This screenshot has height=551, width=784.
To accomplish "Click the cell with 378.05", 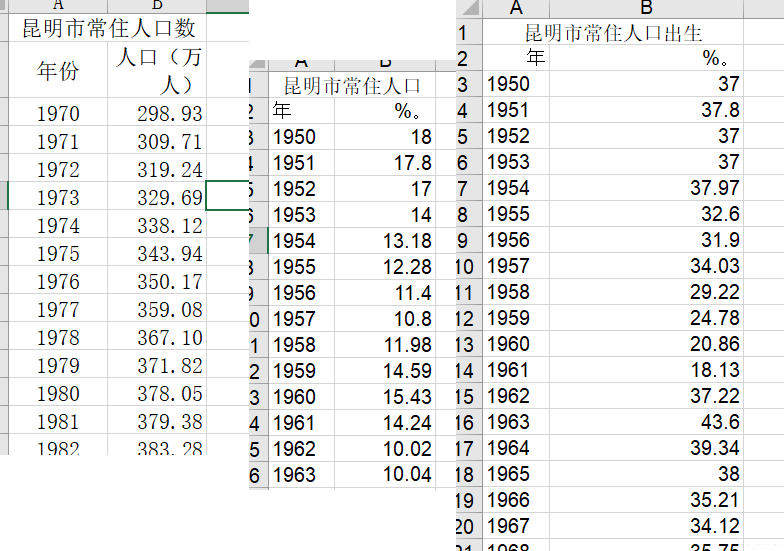I will pyautogui.click(x=157, y=392).
